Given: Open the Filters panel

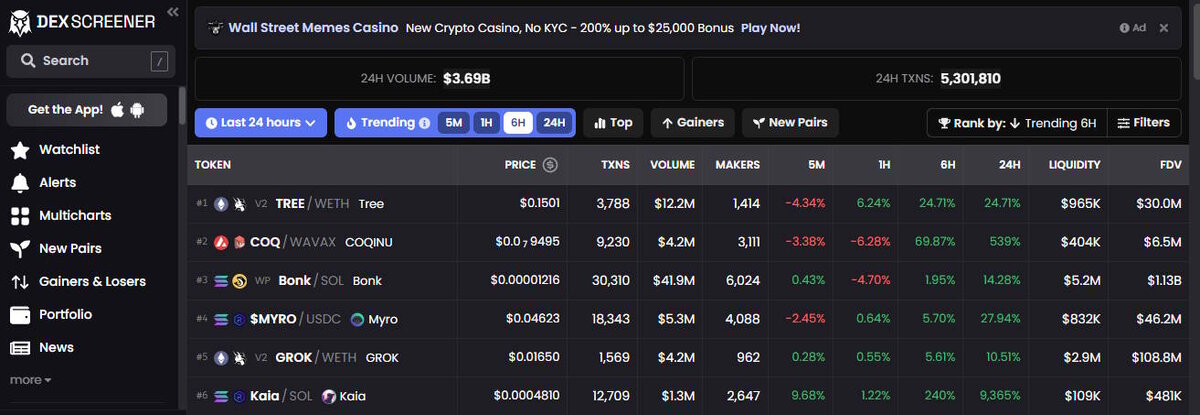Looking at the screenshot, I should 1143,123.
